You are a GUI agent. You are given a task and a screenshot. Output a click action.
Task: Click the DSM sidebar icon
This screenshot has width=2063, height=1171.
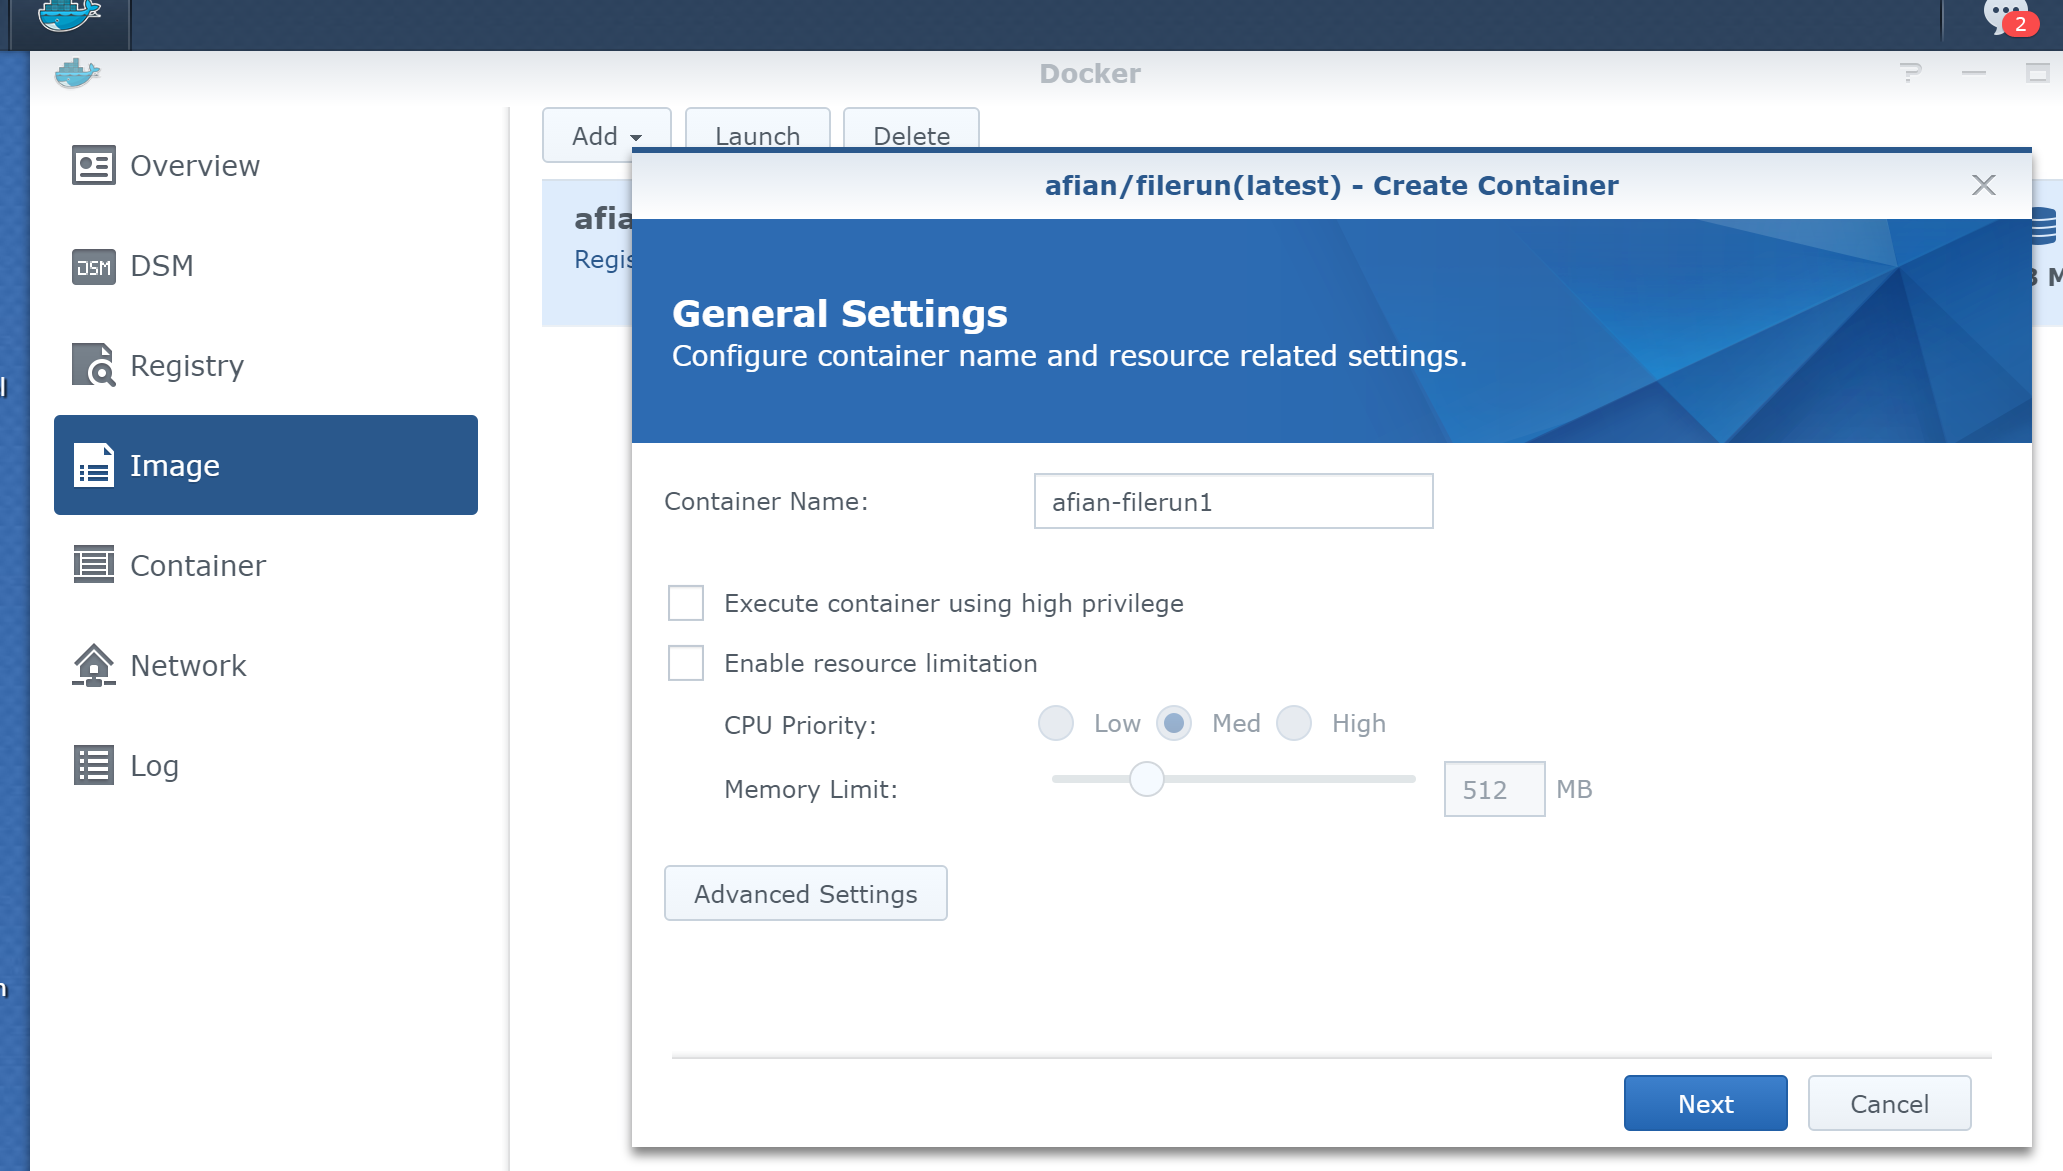pyautogui.click(x=93, y=266)
